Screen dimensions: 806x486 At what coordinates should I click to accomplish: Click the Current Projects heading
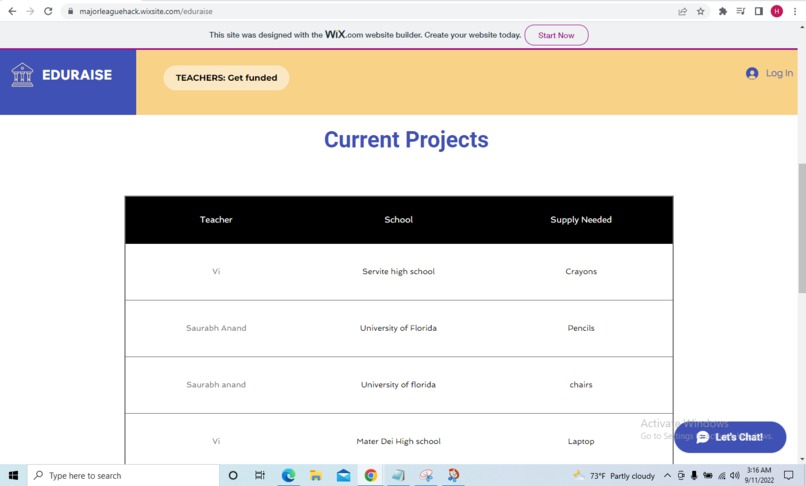point(406,140)
